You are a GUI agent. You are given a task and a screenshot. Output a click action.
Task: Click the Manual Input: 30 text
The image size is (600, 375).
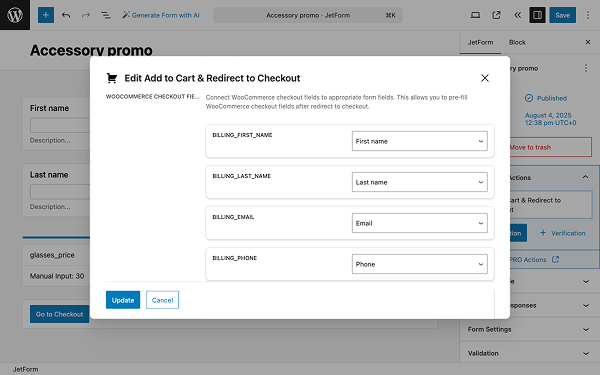click(x=57, y=276)
